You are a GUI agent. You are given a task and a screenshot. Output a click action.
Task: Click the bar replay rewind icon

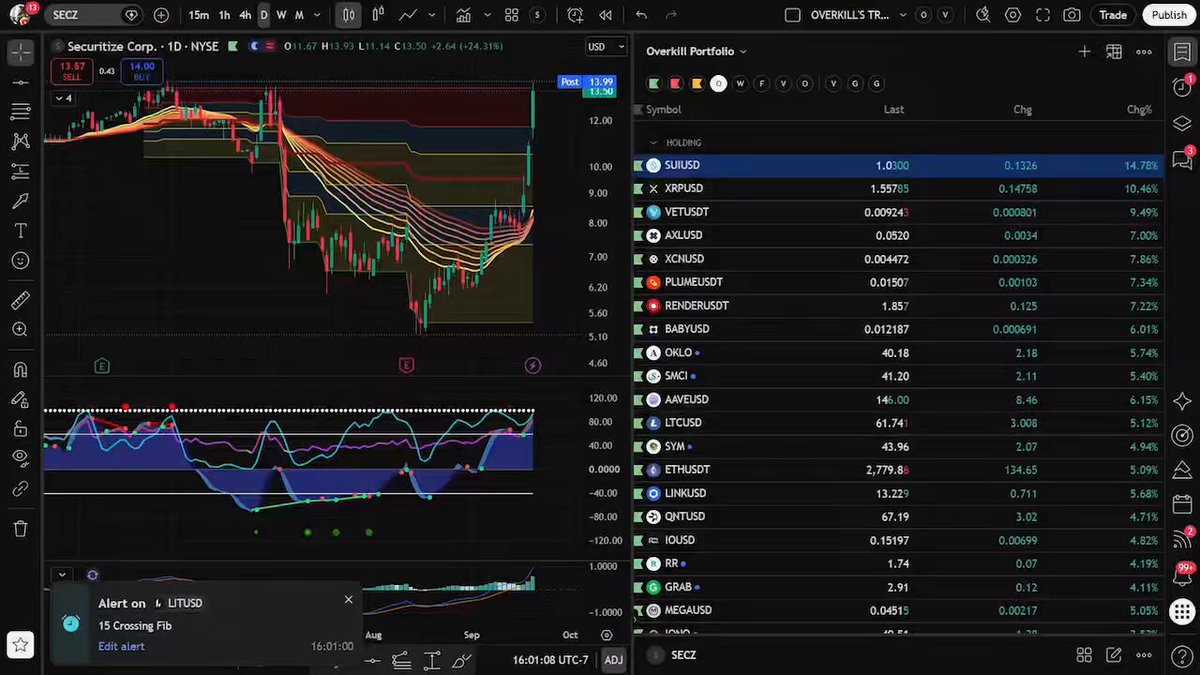[x=605, y=15]
